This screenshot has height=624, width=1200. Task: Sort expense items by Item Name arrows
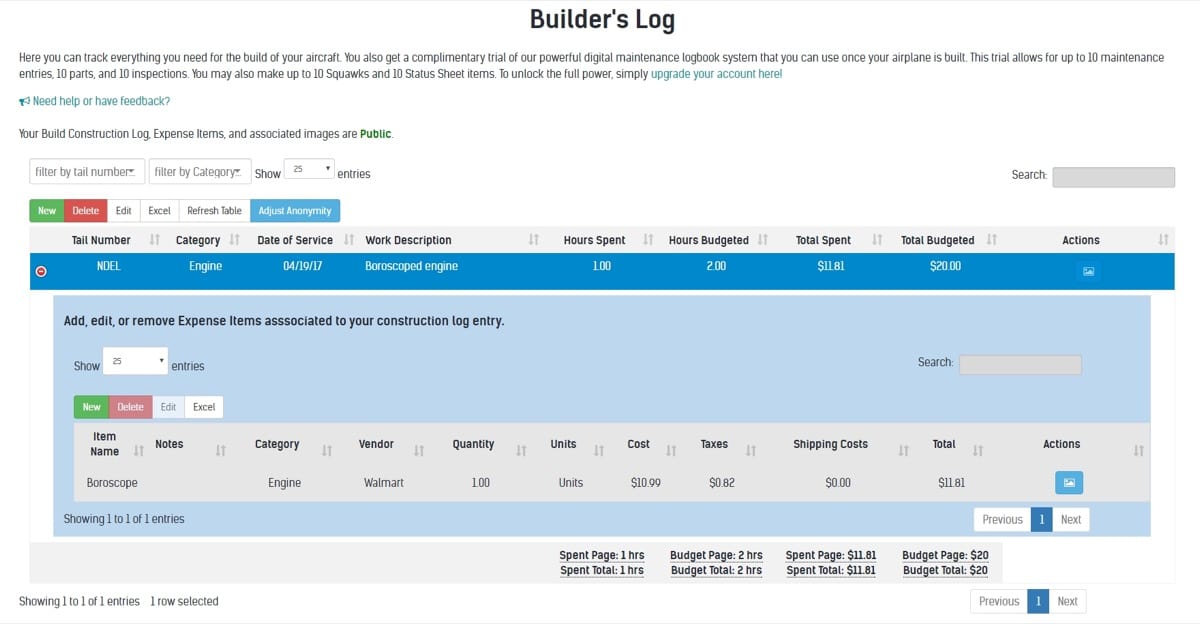(139, 451)
